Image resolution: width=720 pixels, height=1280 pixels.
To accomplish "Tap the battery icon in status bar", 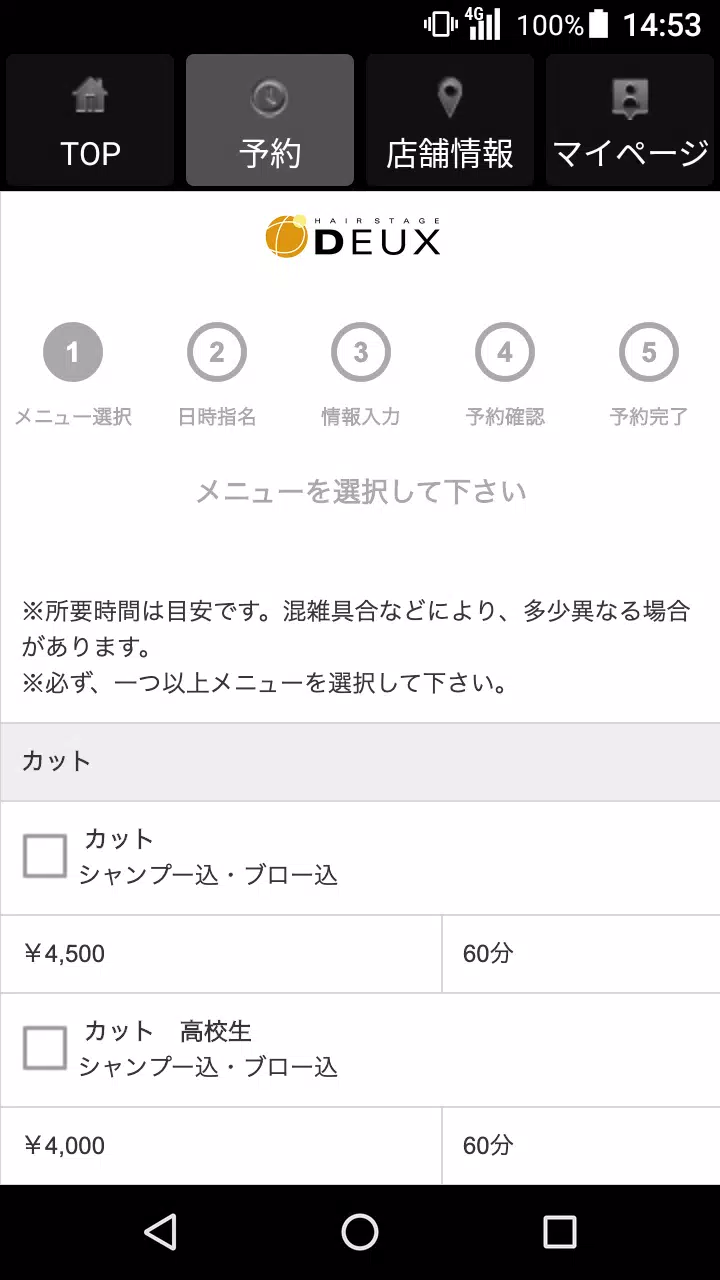I will point(598,24).
